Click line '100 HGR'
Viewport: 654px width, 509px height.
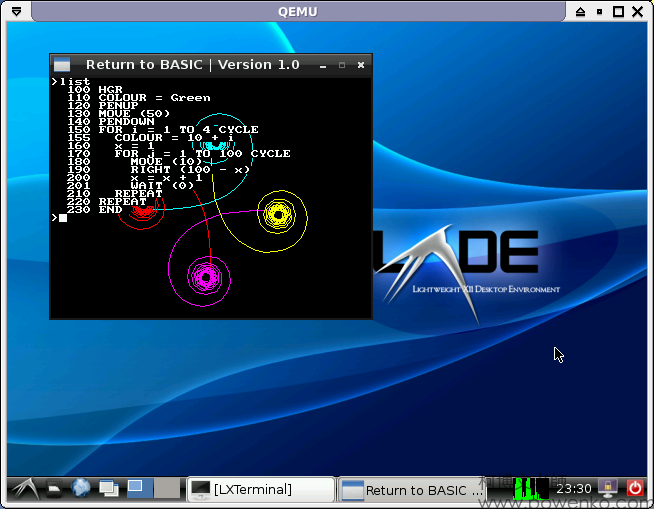point(95,90)
